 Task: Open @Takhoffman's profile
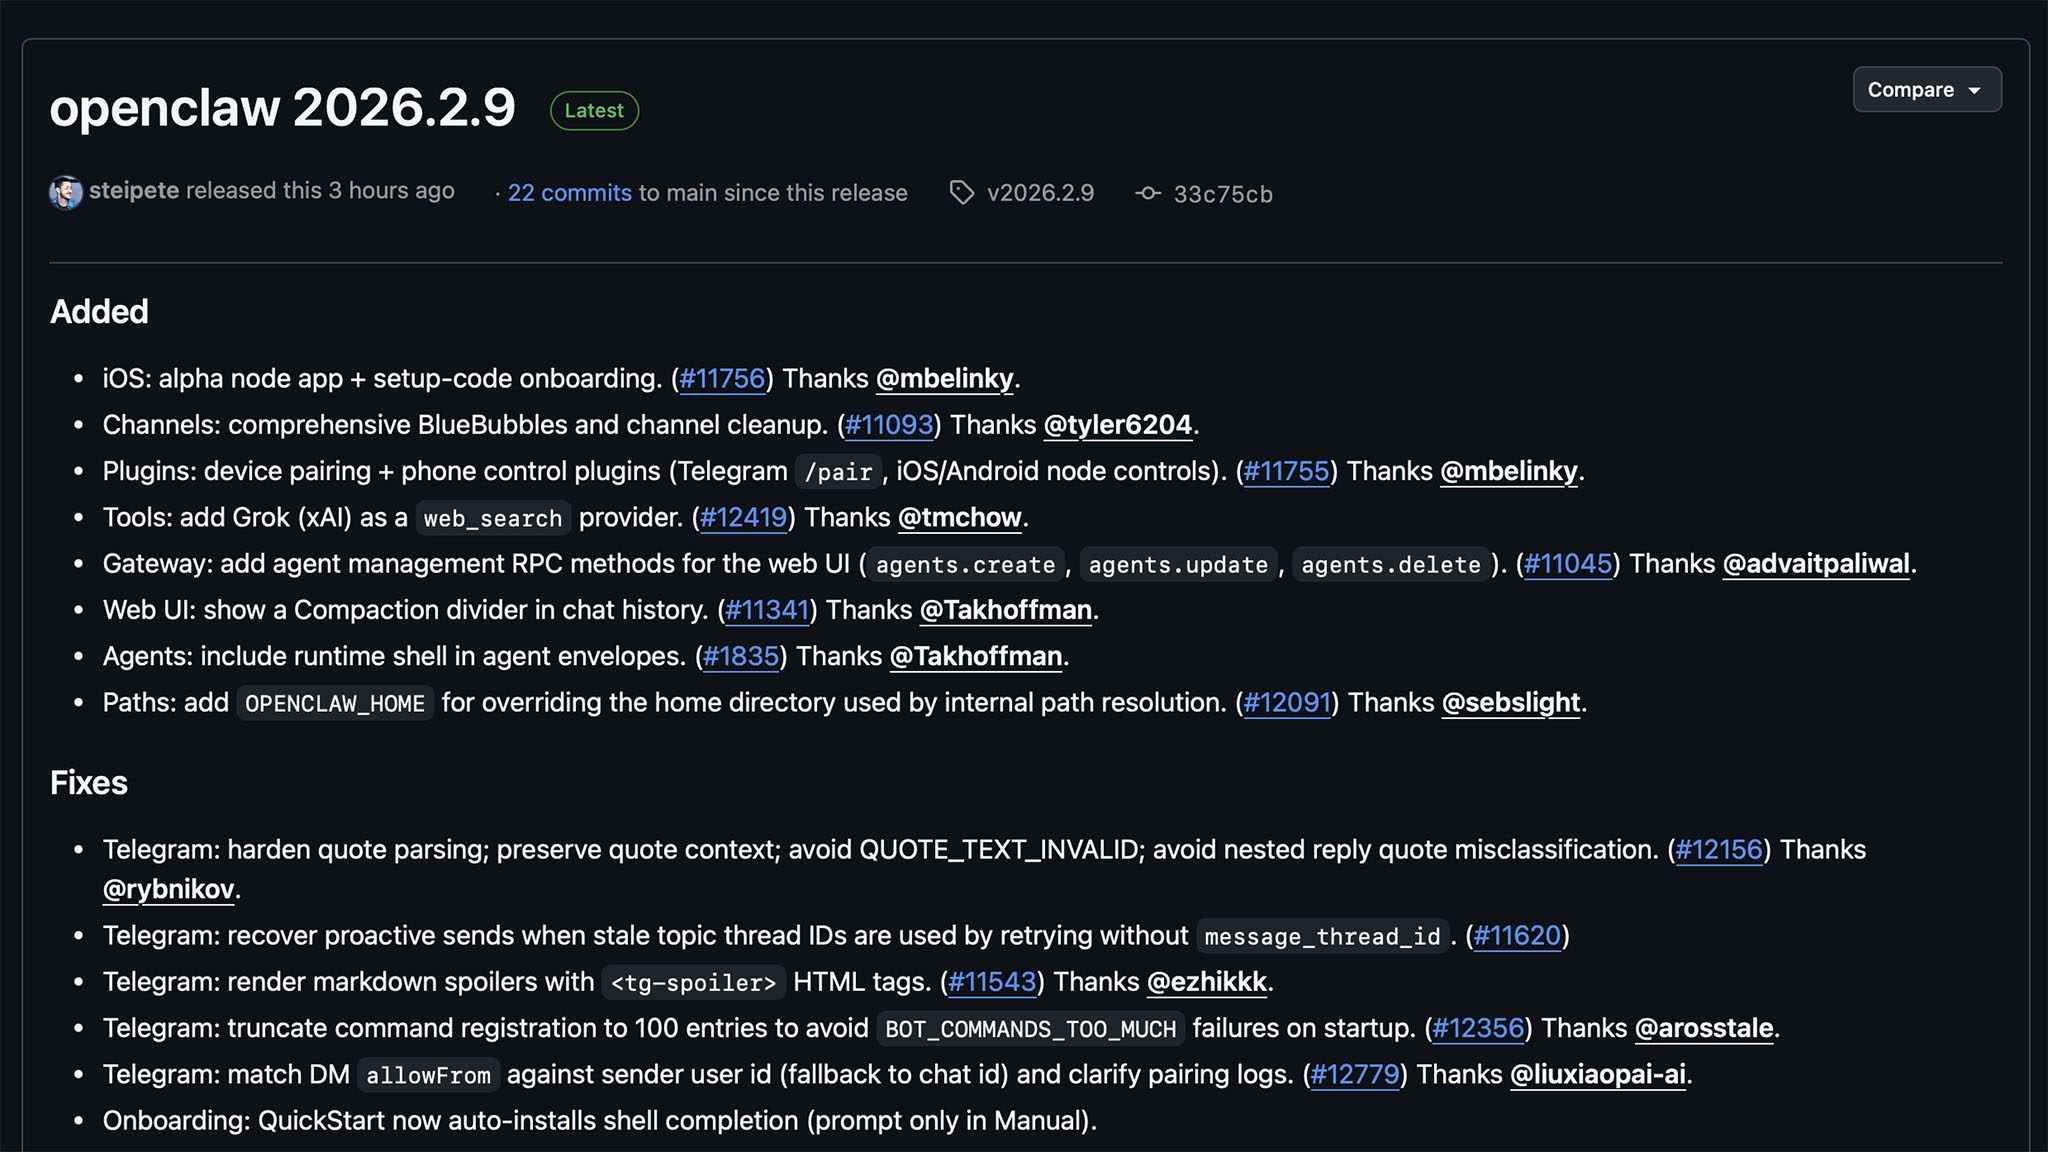tap(1004, 610)
